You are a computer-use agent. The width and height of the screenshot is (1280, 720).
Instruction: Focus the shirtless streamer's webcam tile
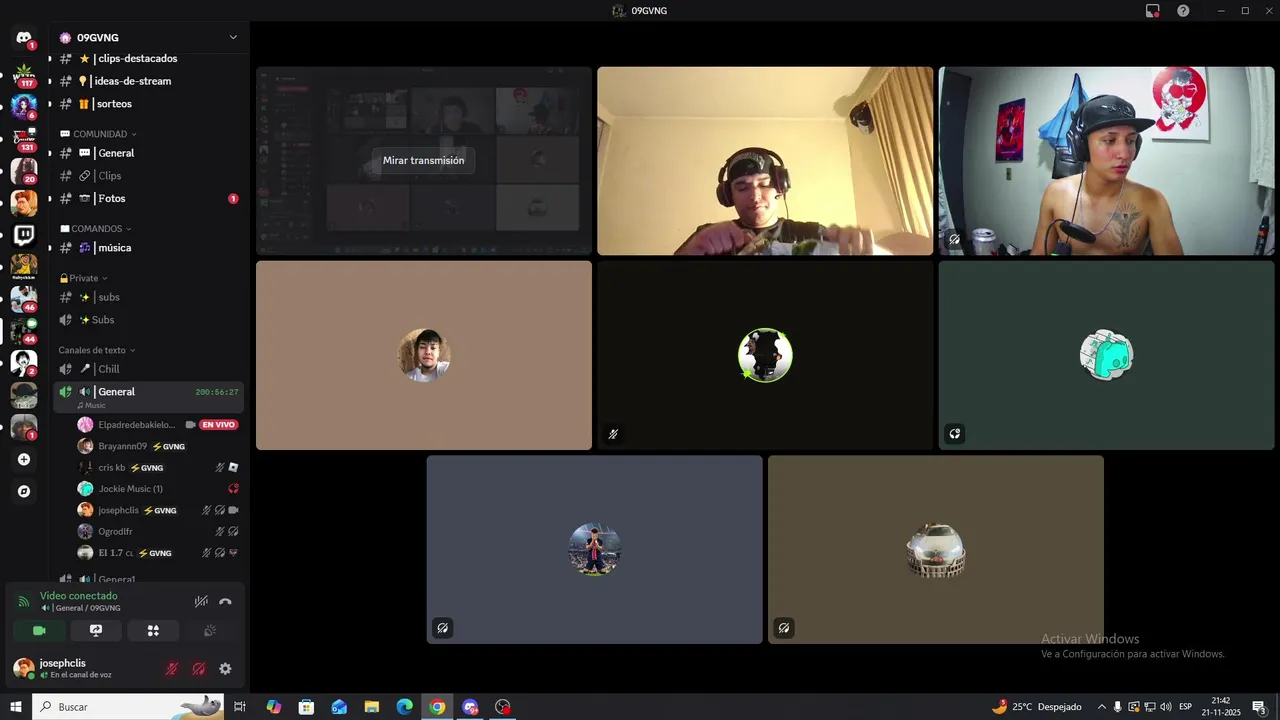pos(1106,161)
